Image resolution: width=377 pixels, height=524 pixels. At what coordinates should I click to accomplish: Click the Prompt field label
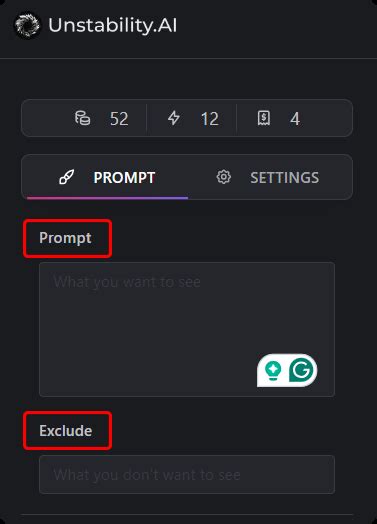pos(65,238)
